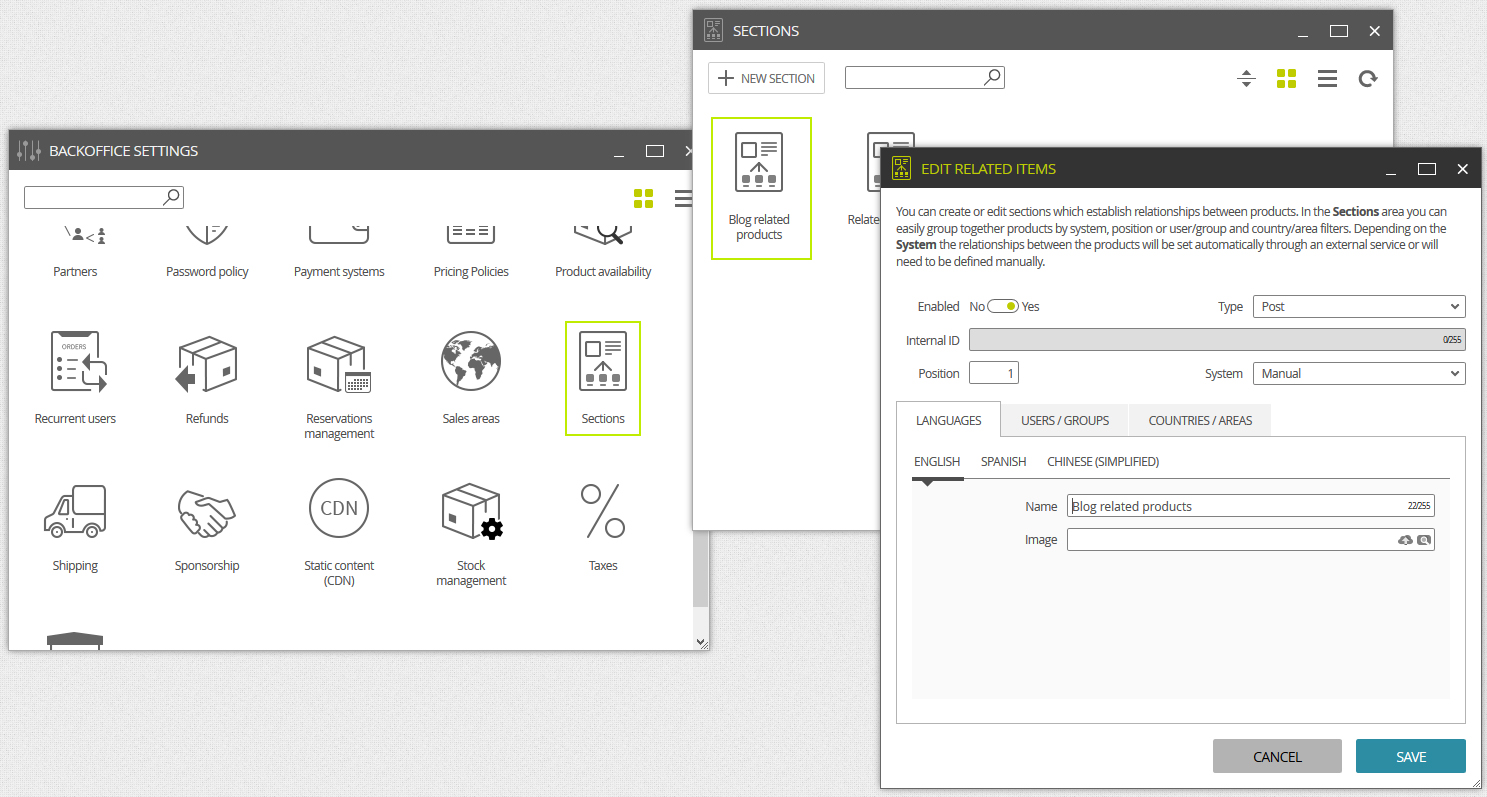
Task: Open the Refunds settings icon
Action: [x=207, y=364]
